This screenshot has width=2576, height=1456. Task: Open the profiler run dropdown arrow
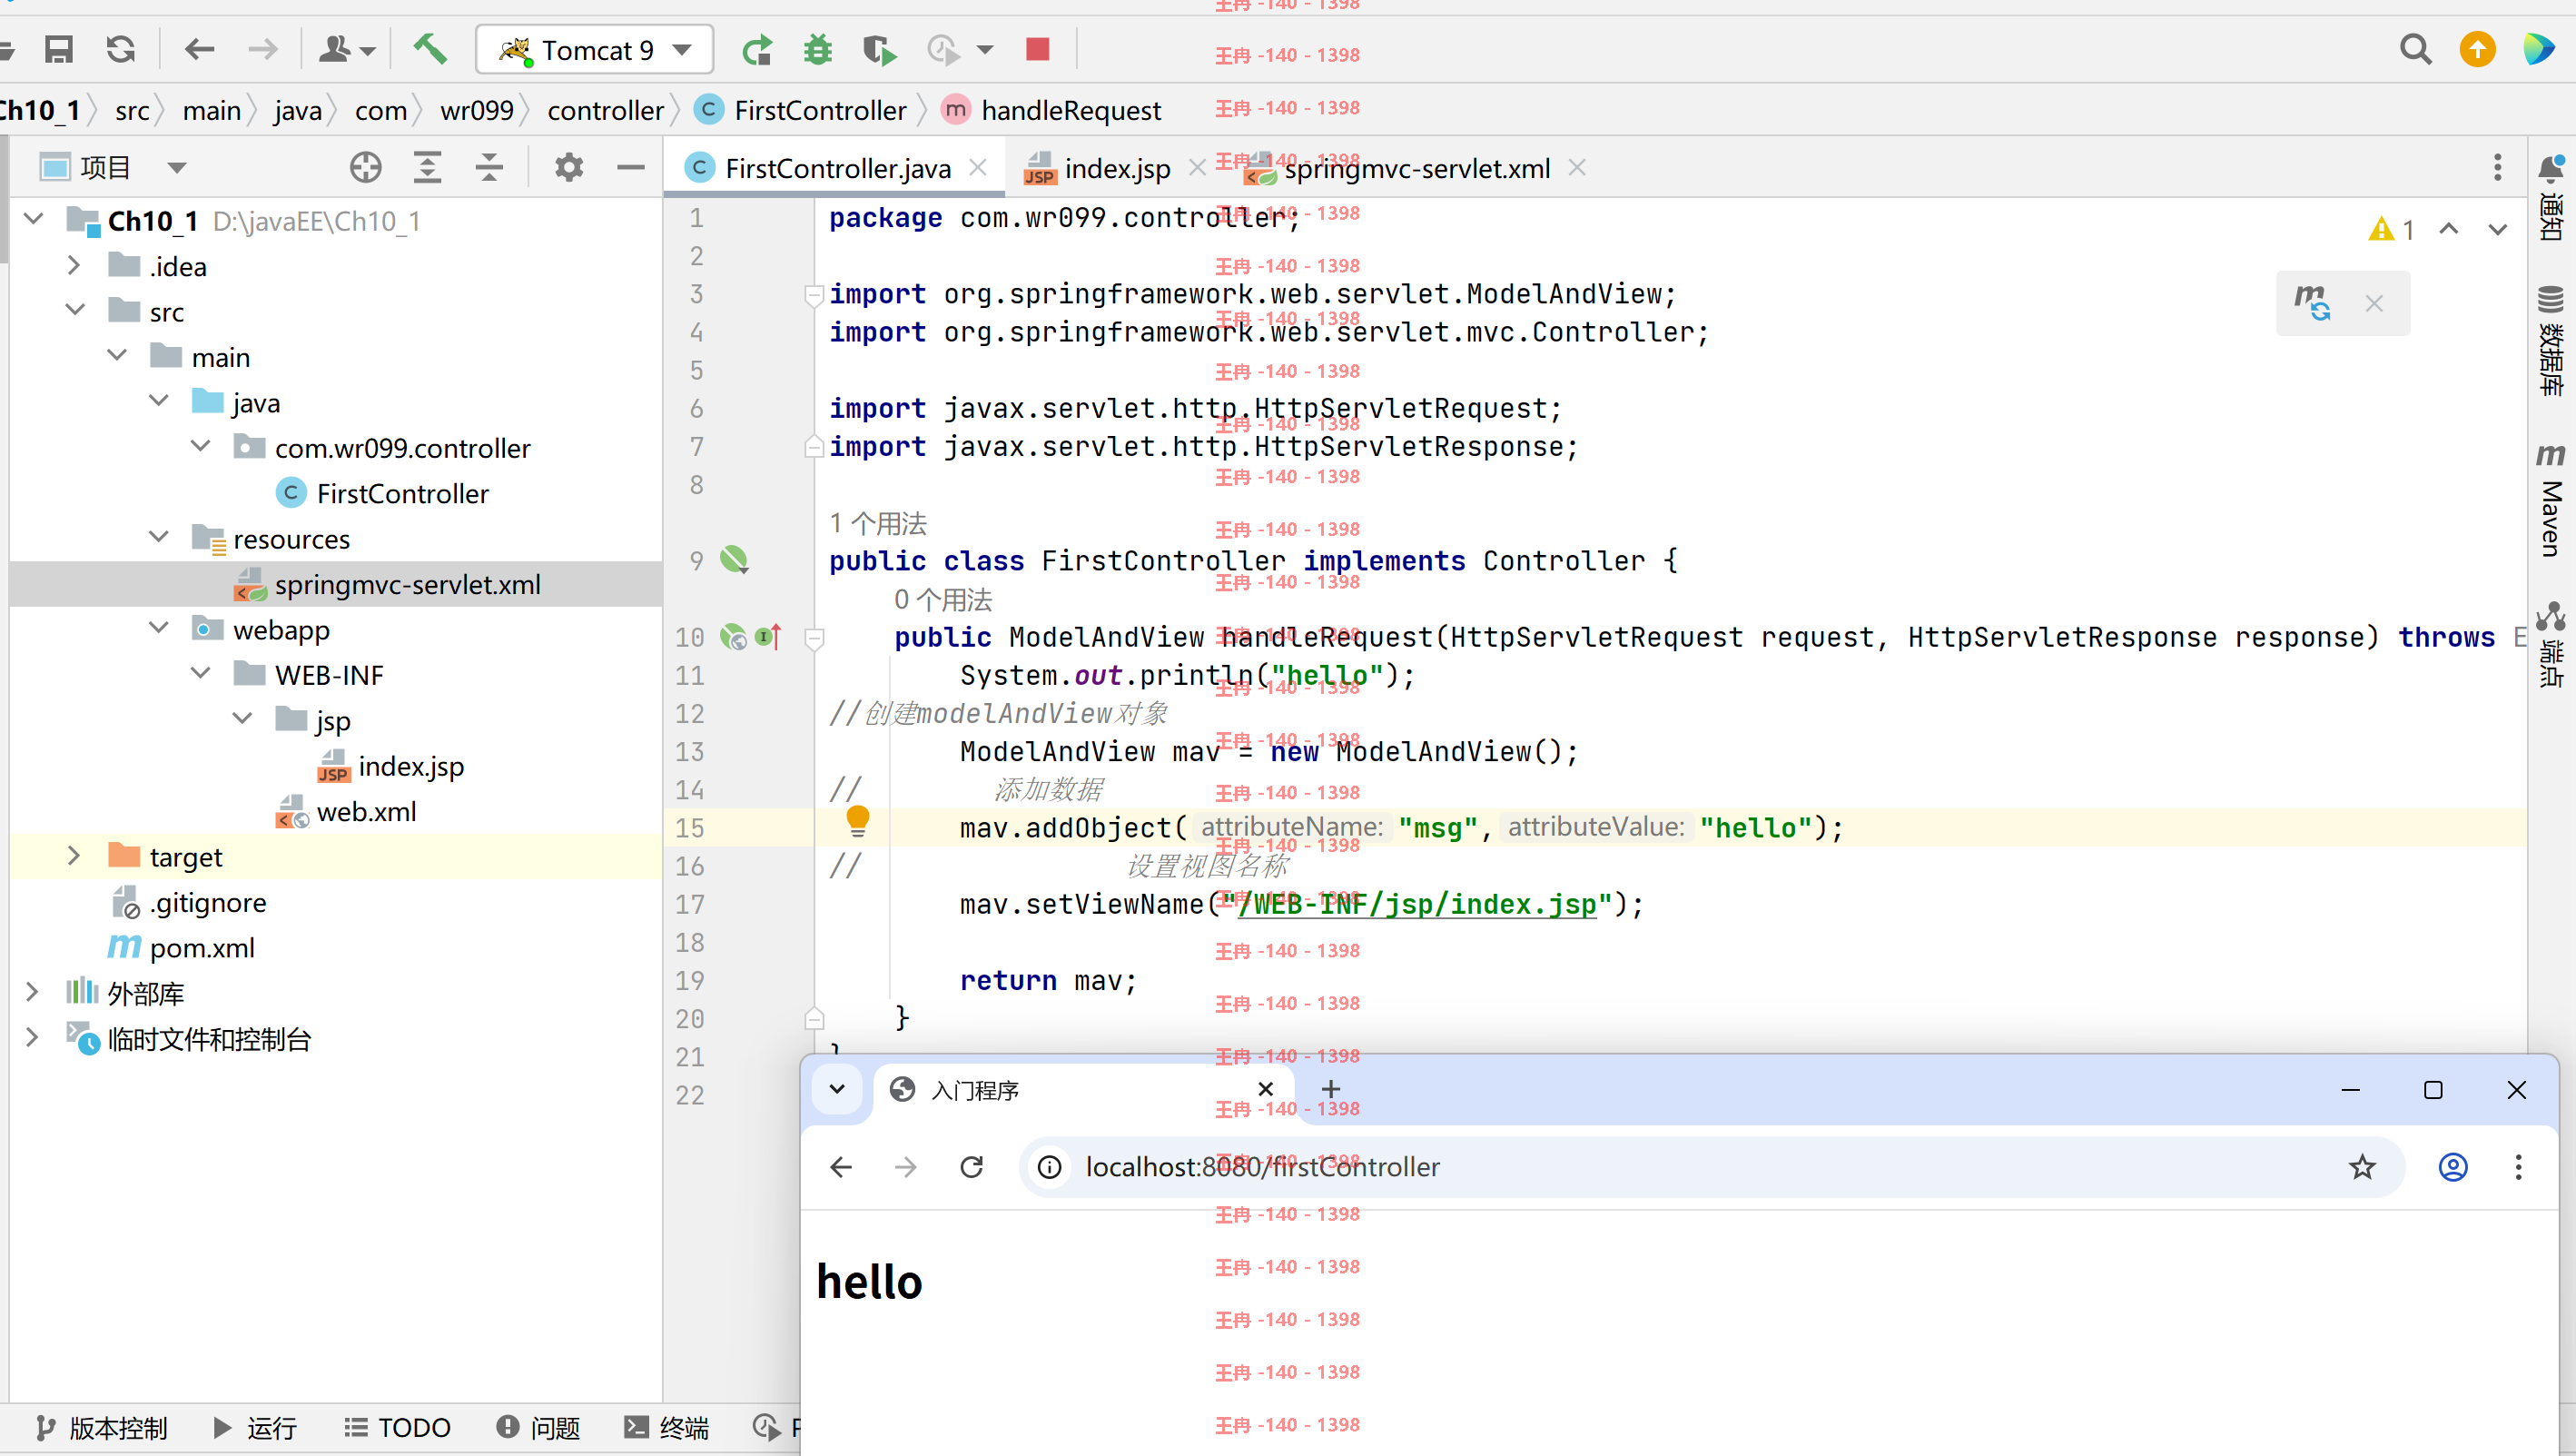(985, 49)
